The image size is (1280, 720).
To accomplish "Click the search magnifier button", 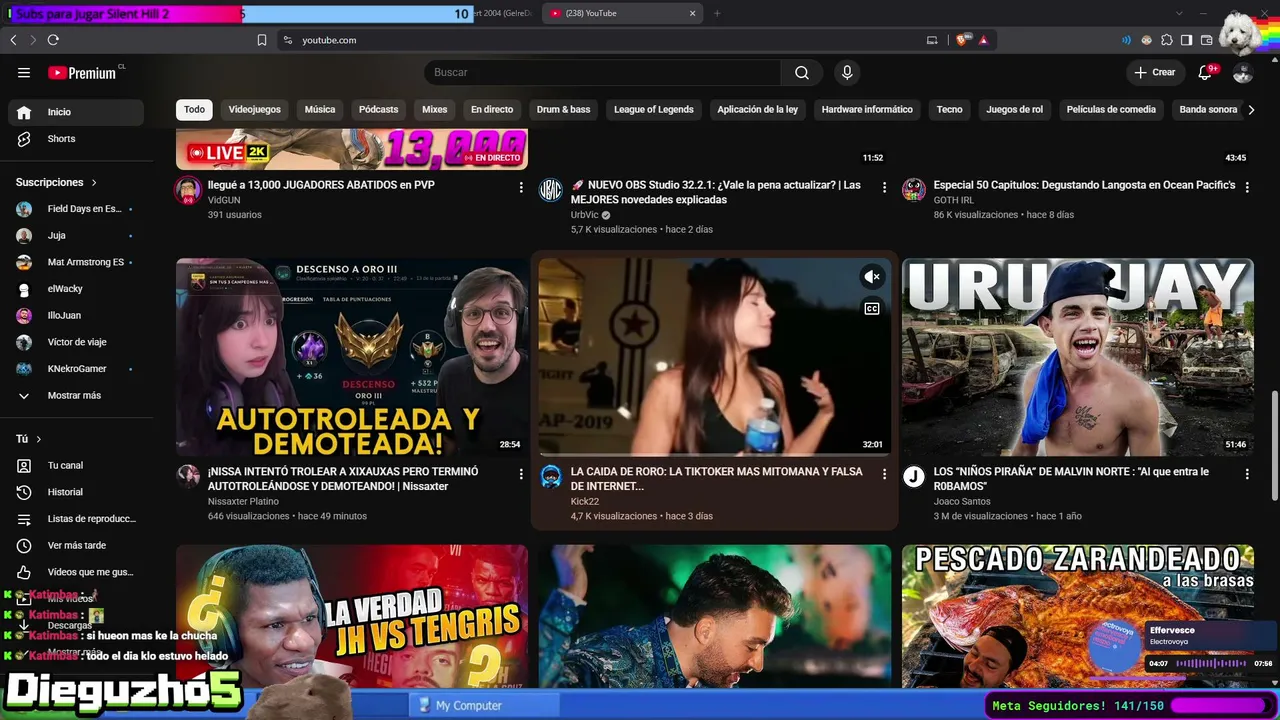I will click(x=802, y=73).
